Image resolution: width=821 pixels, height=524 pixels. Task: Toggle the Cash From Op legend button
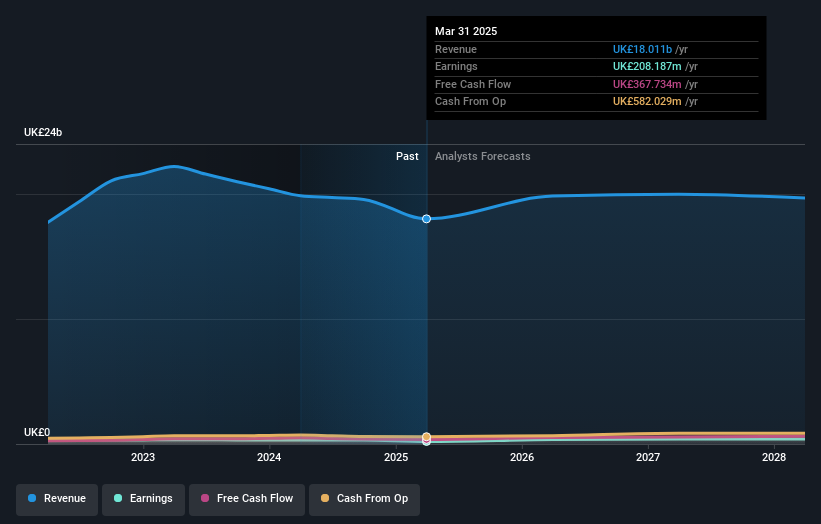click(364, 499)
